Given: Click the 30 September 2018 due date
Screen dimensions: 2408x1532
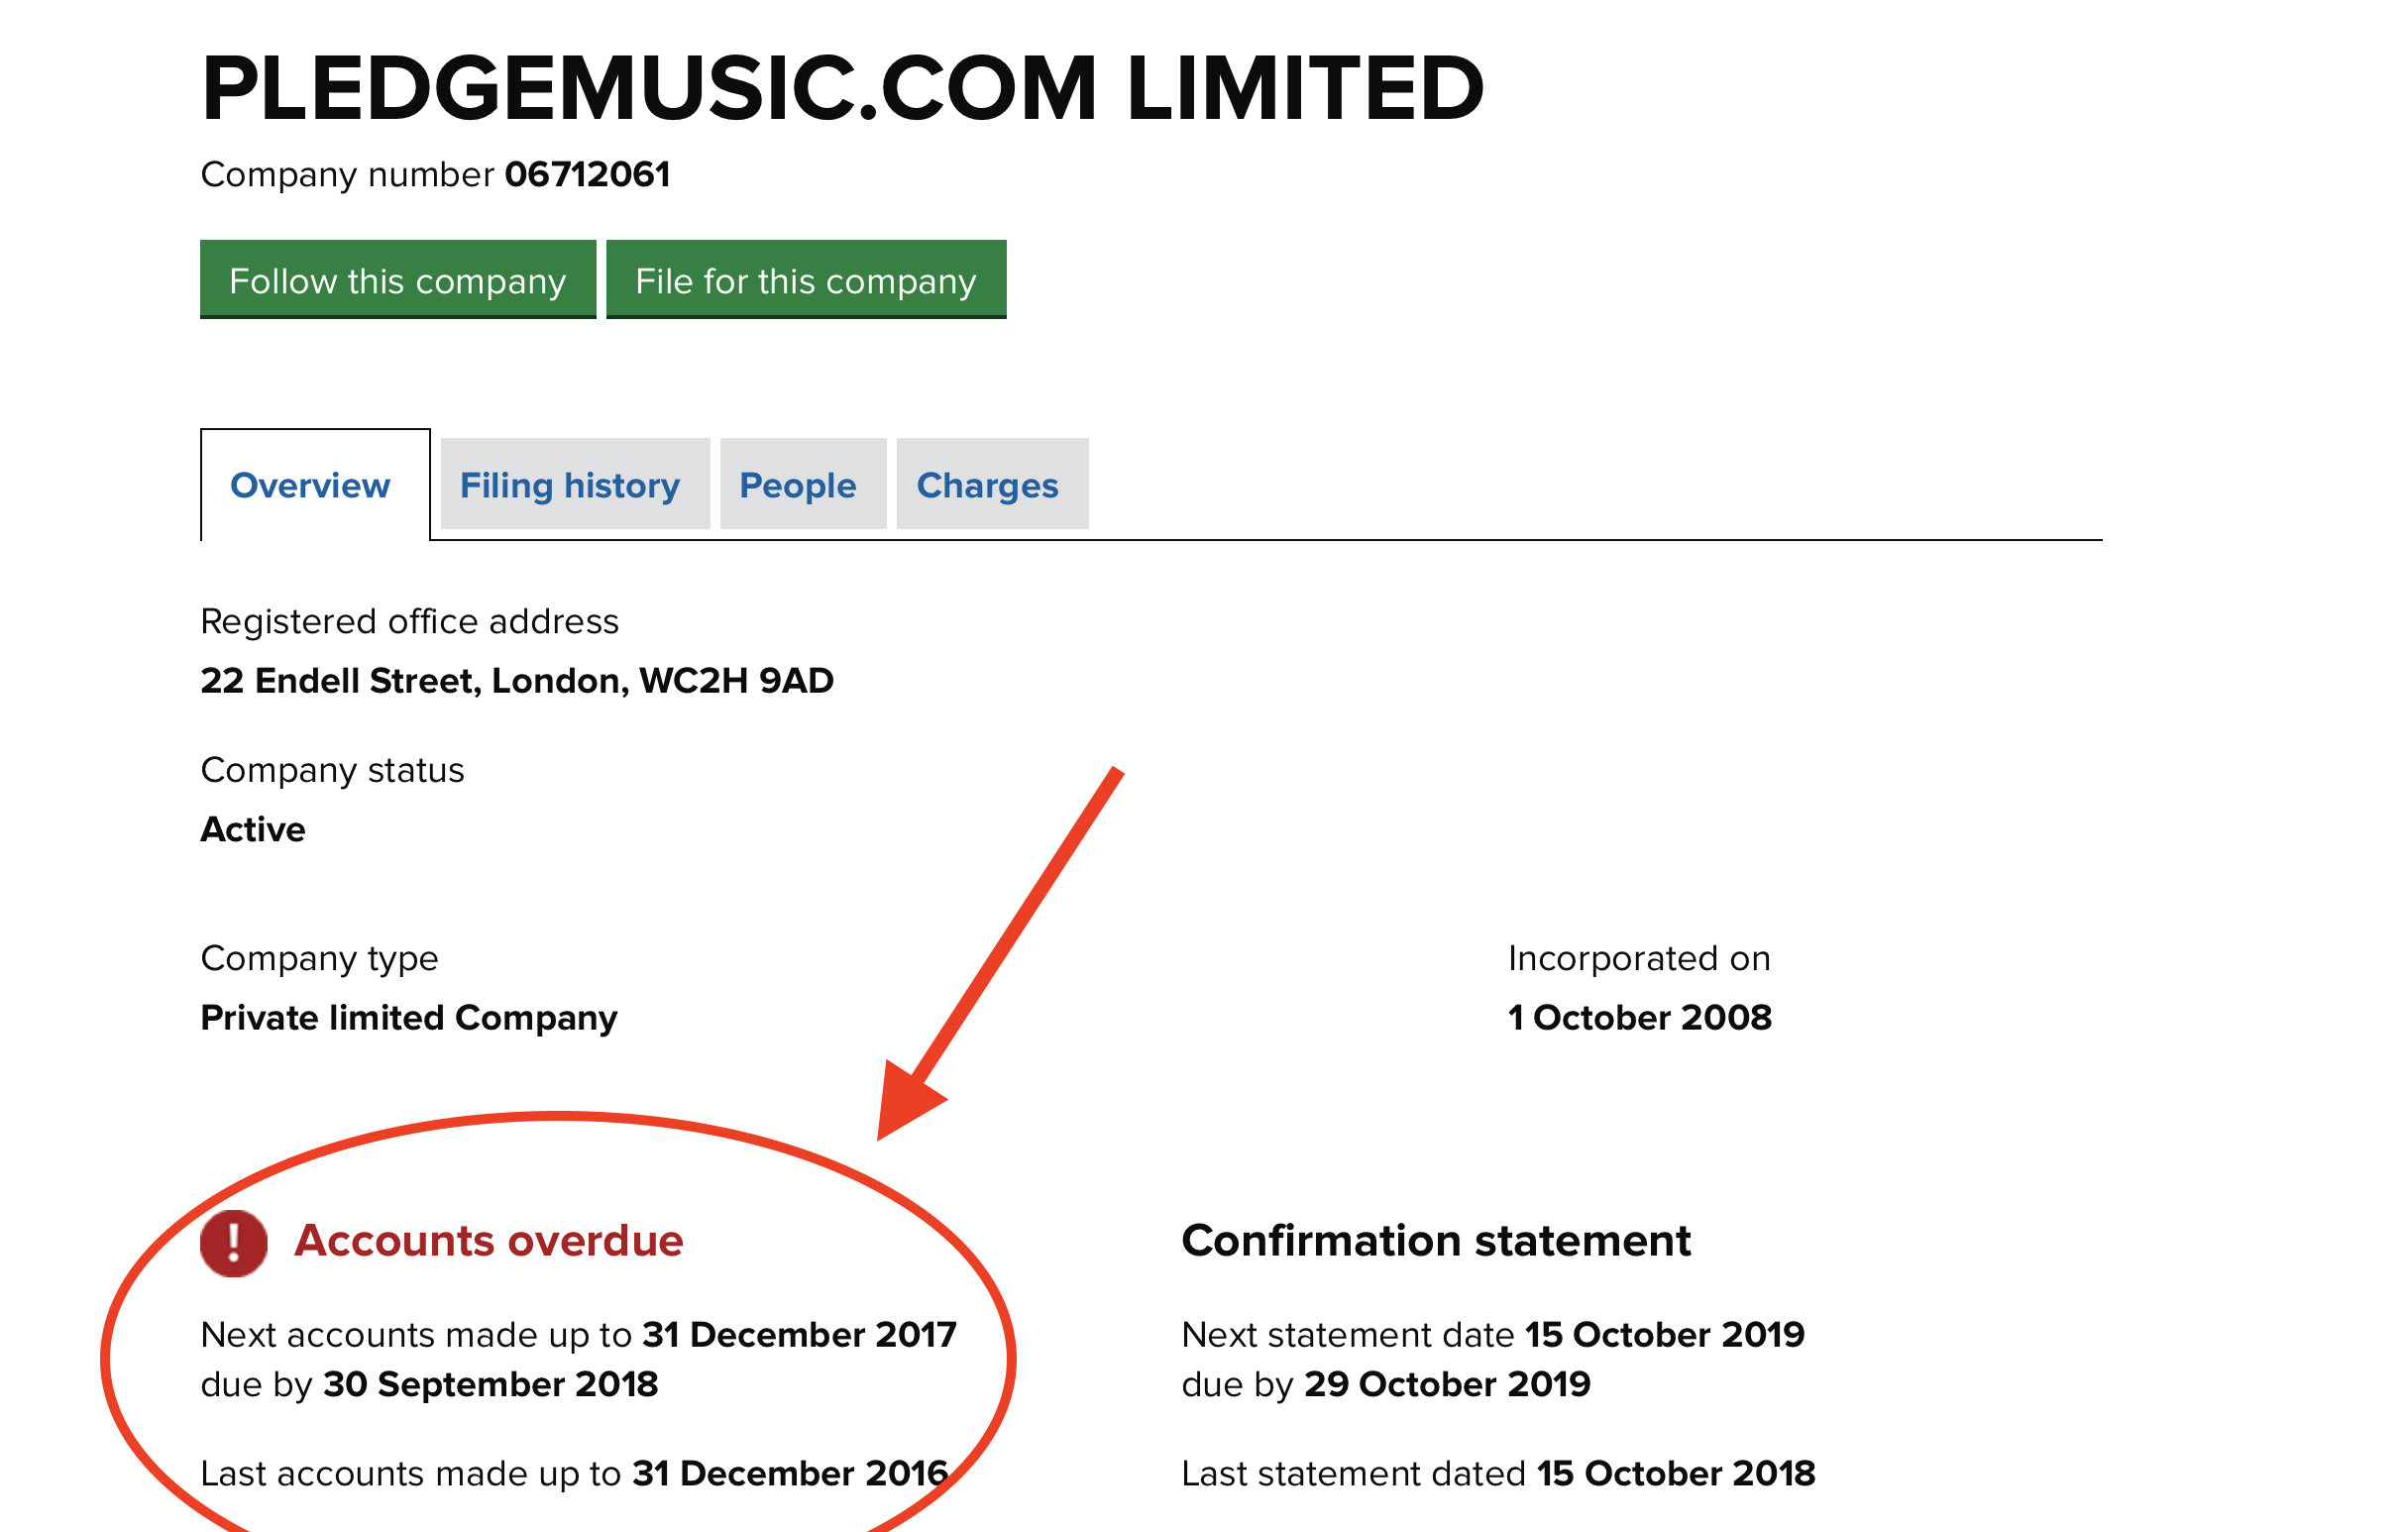Looking at the screenshot, I should 490,1384.
